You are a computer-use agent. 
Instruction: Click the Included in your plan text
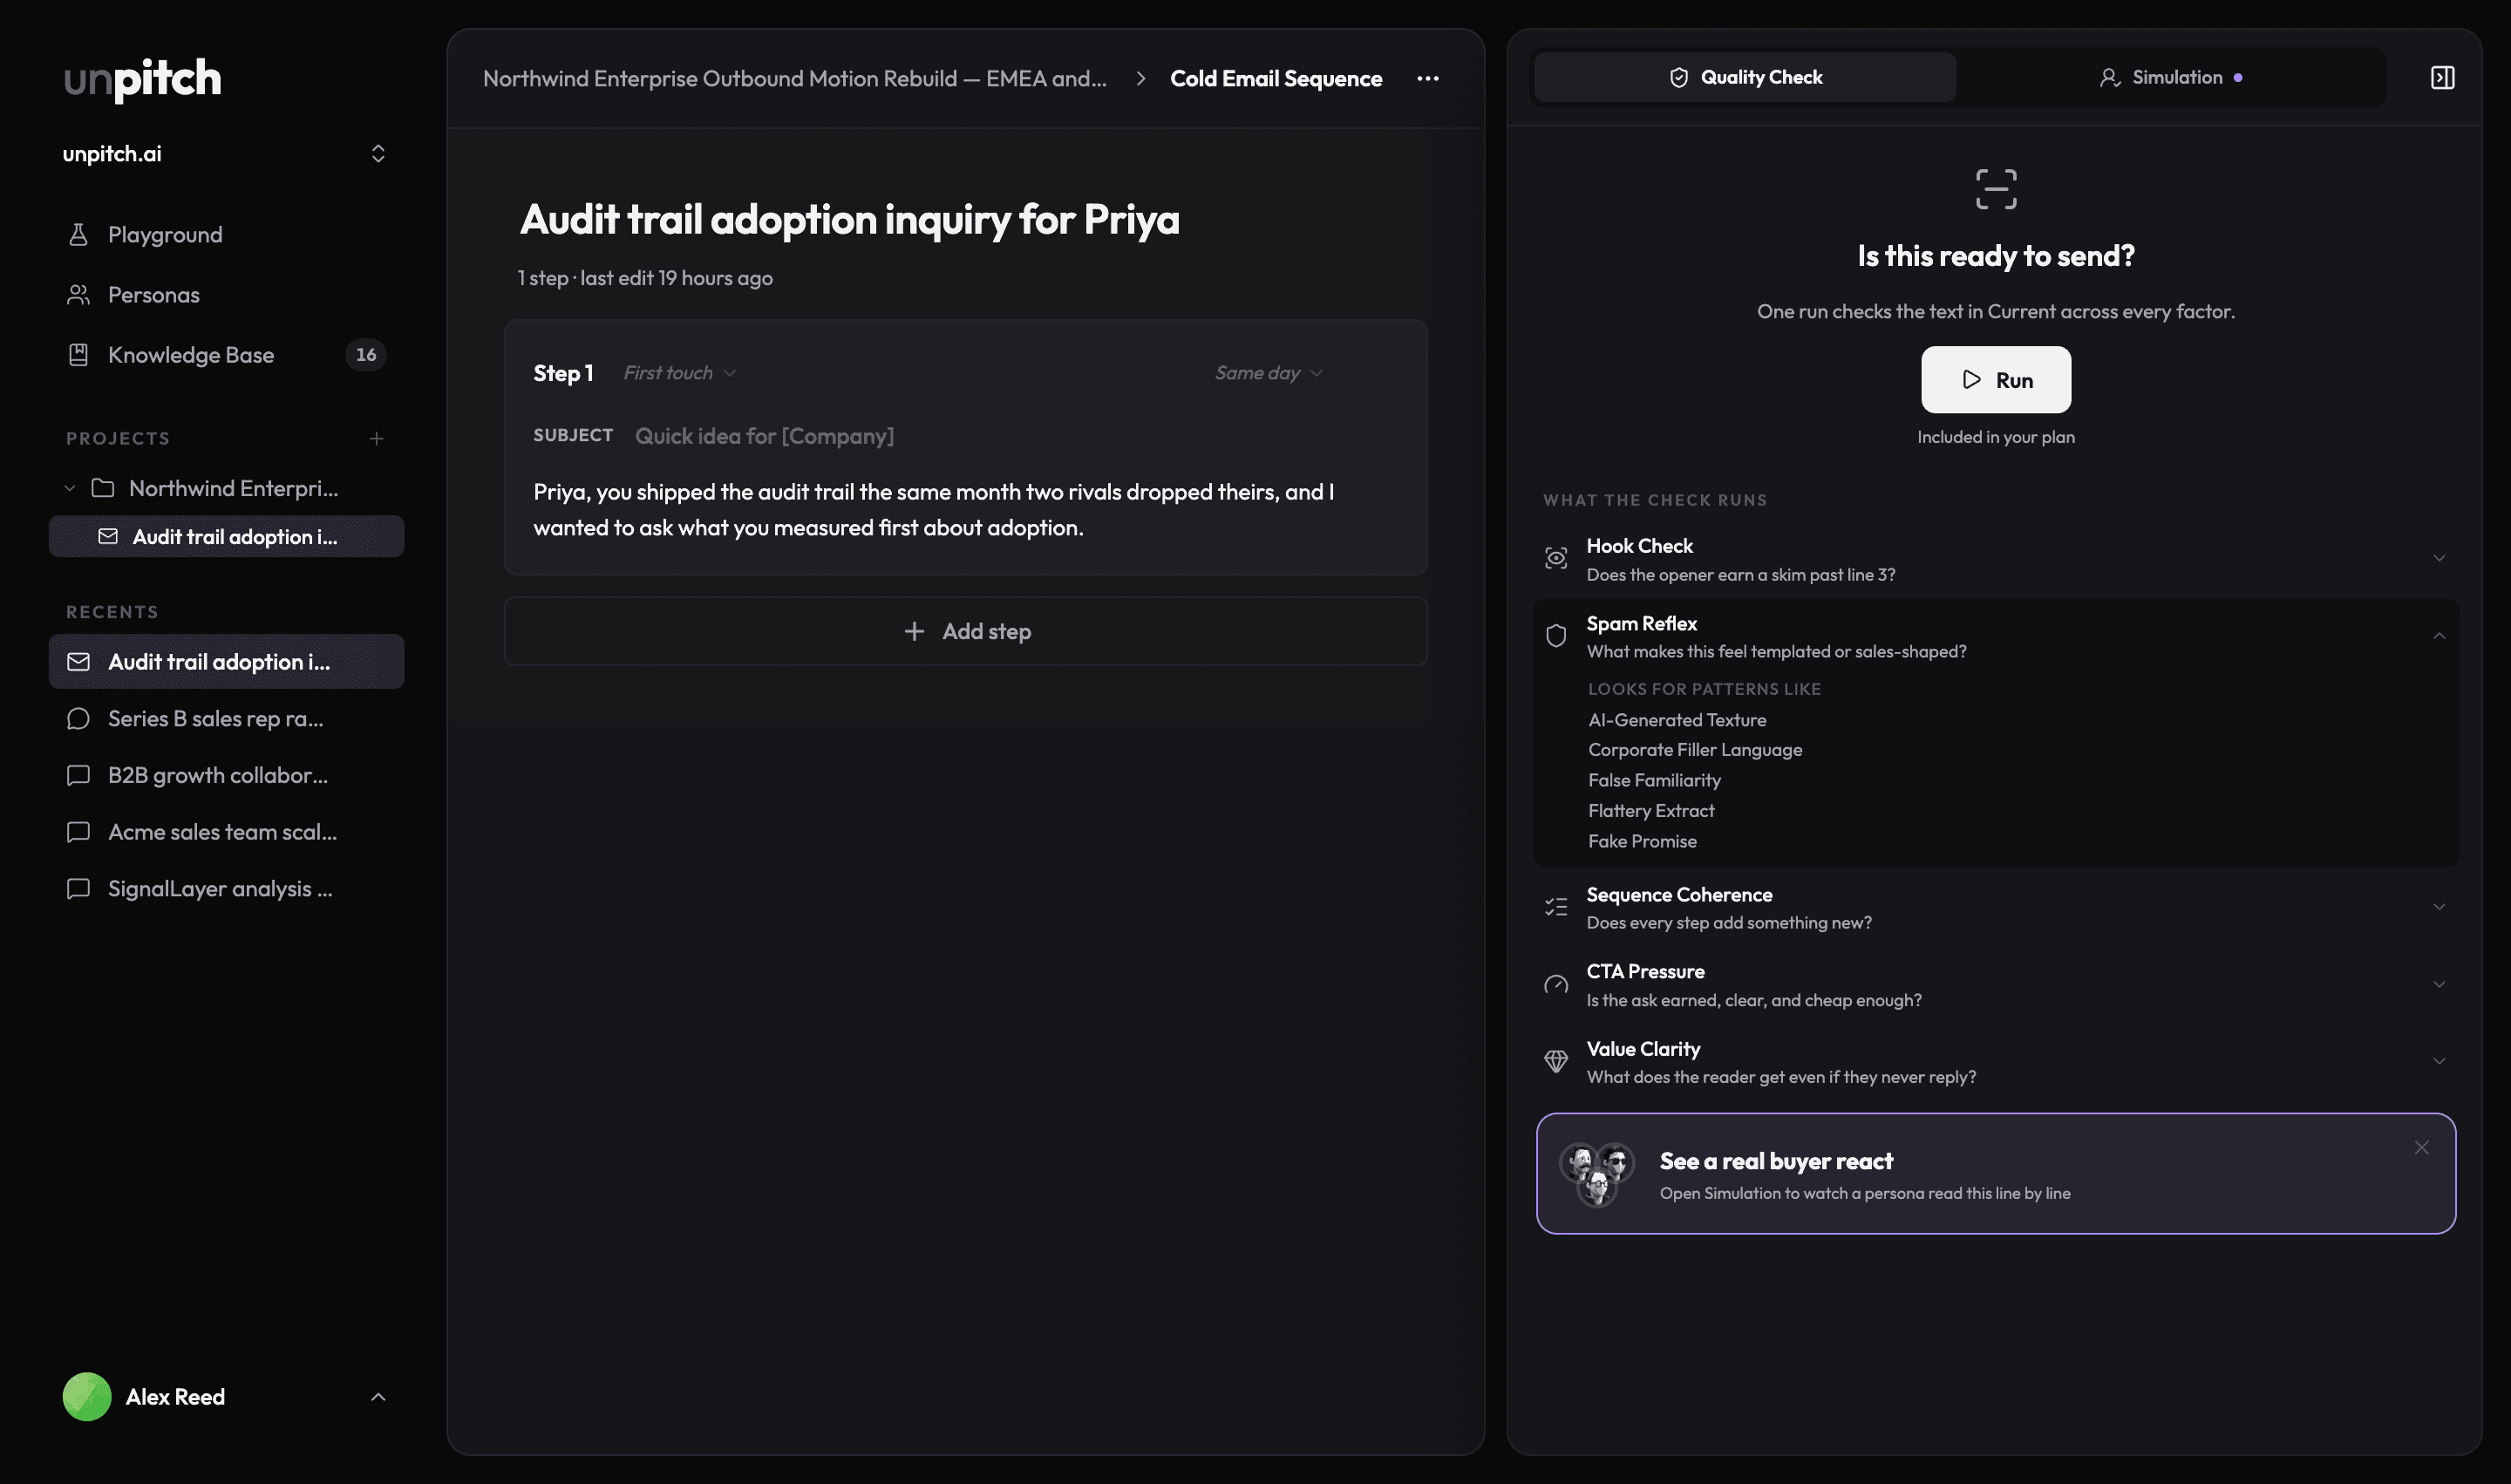(1996, 437)
